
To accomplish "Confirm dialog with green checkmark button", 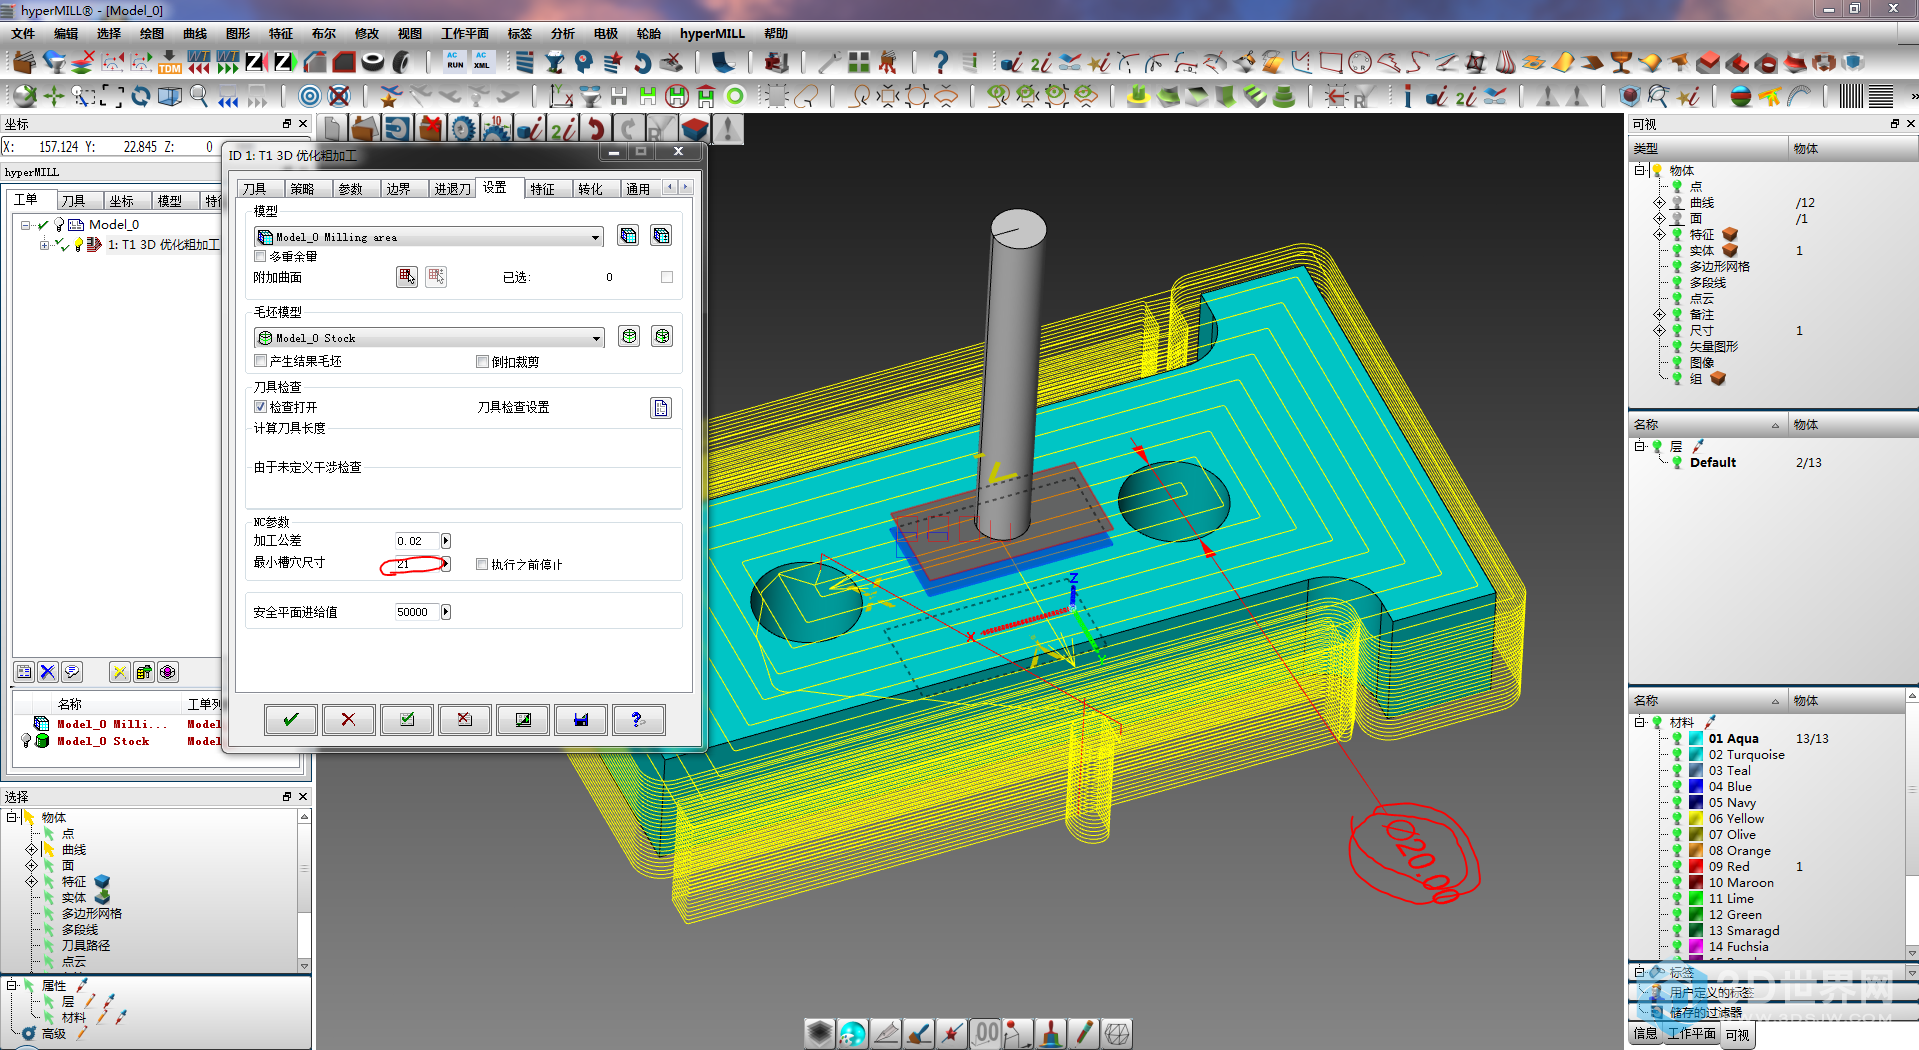I will (x=291, y=719).
